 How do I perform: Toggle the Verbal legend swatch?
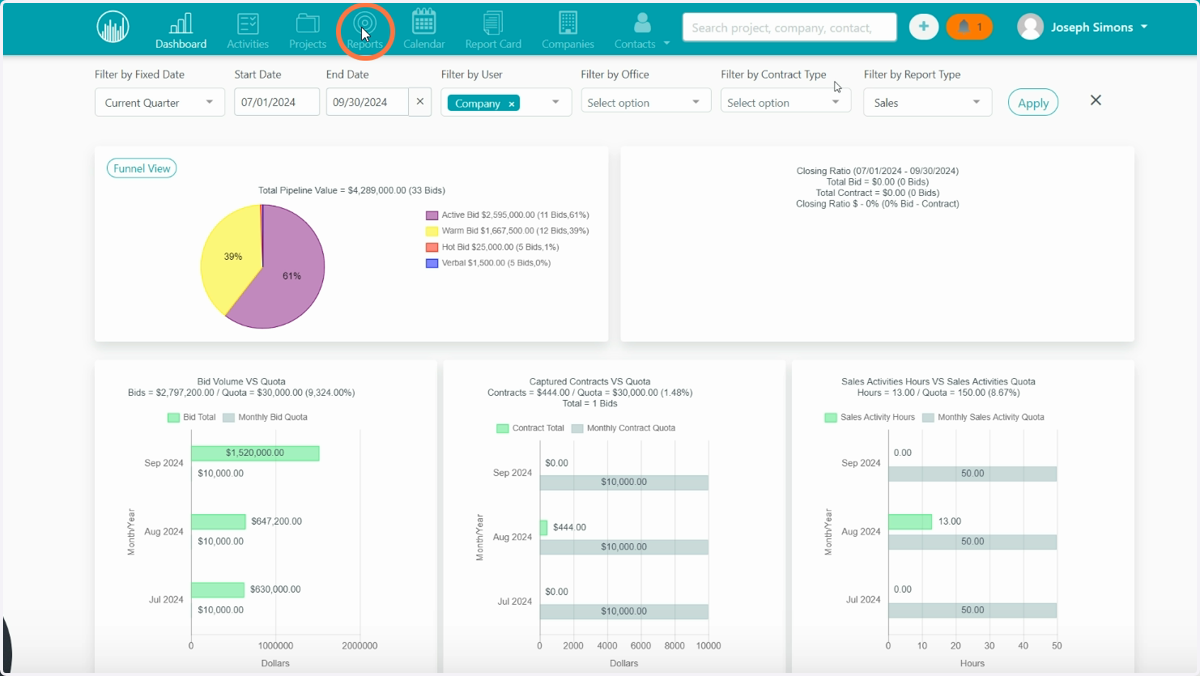[x=432, y=263]
